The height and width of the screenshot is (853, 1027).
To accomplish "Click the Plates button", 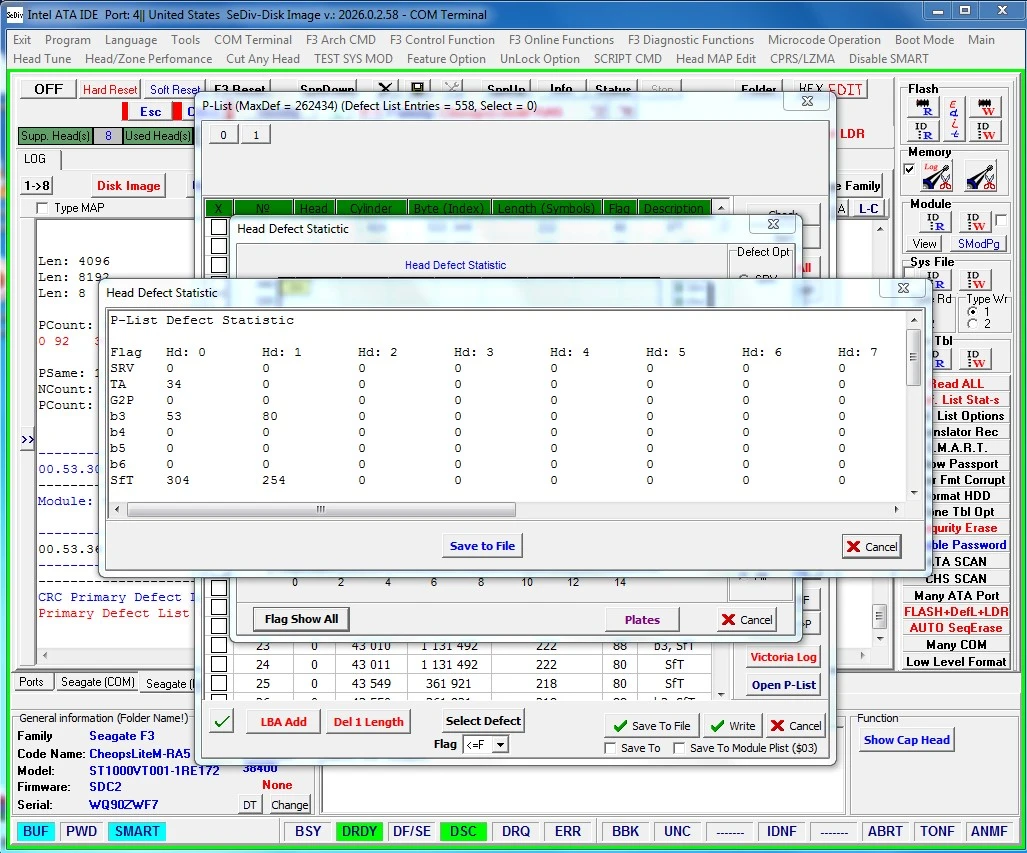I will pyautogui.click(x=642, y=620).
